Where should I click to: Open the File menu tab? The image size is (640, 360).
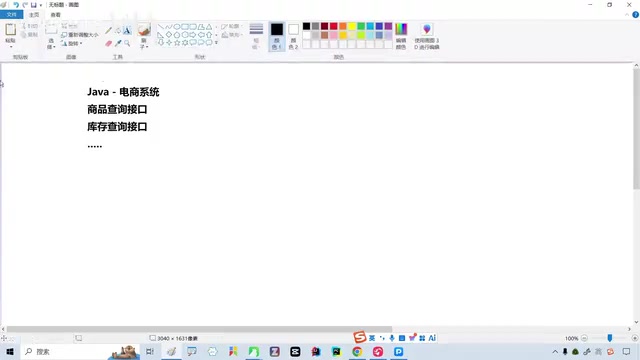(11, 15)
